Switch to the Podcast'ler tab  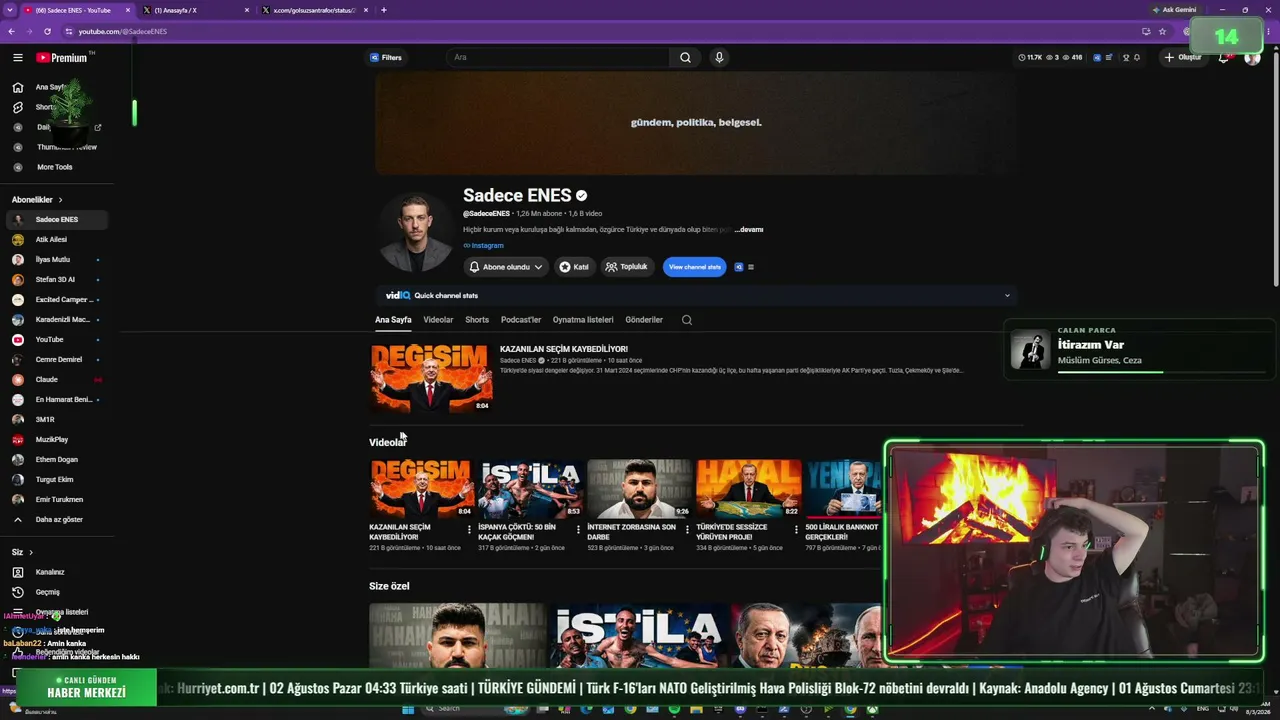[x=521, y=320]
